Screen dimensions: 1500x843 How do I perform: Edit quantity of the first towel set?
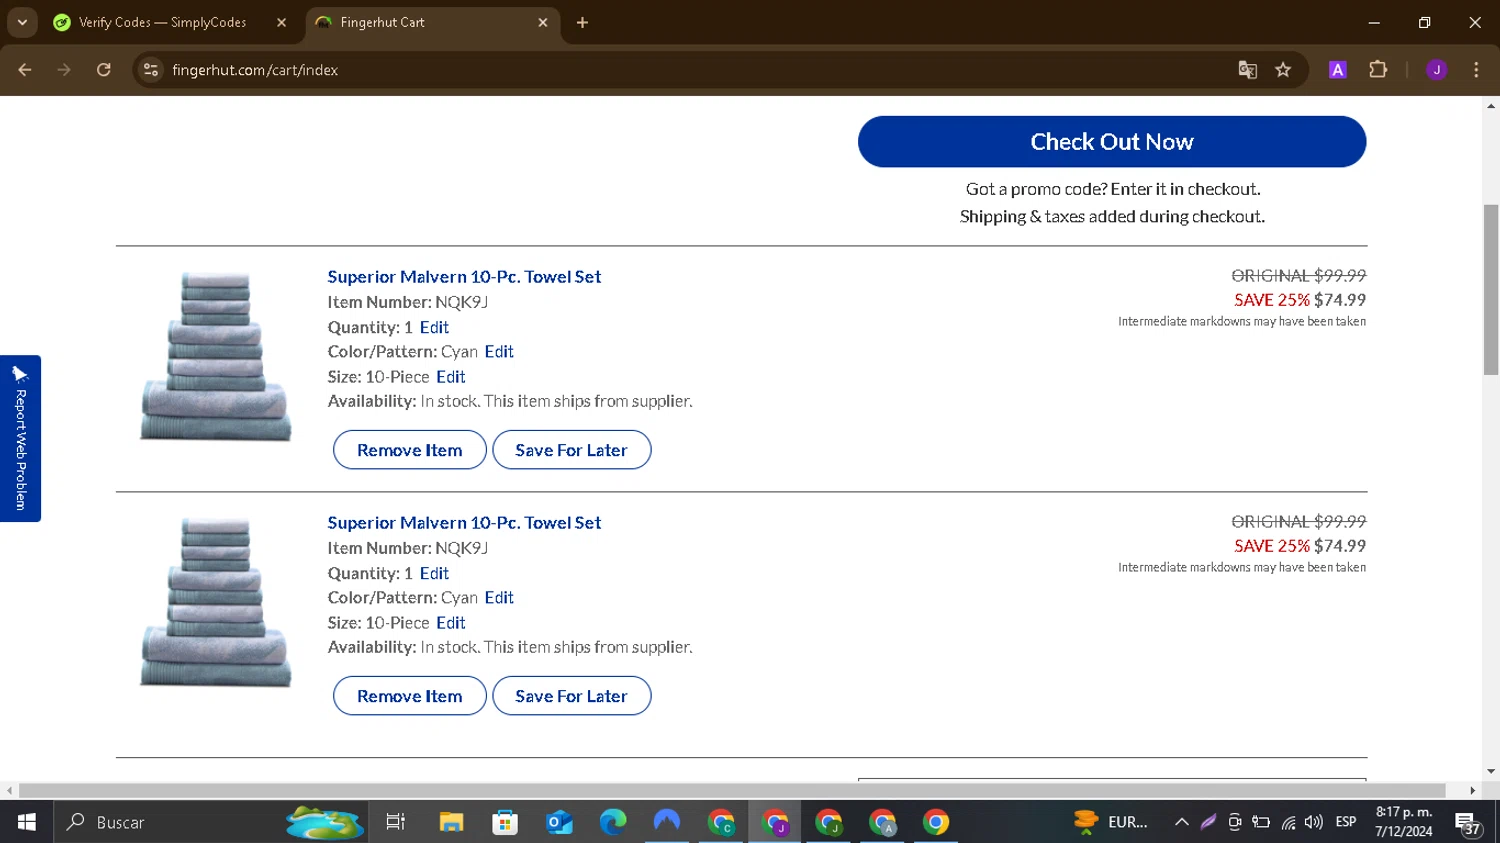coord(434,327)
